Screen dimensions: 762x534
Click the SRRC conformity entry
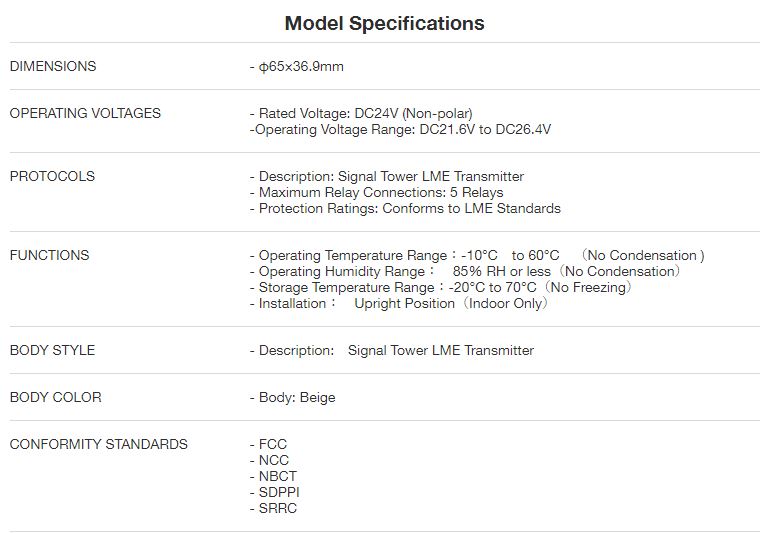pyautogui.click(x=277, y=508)
